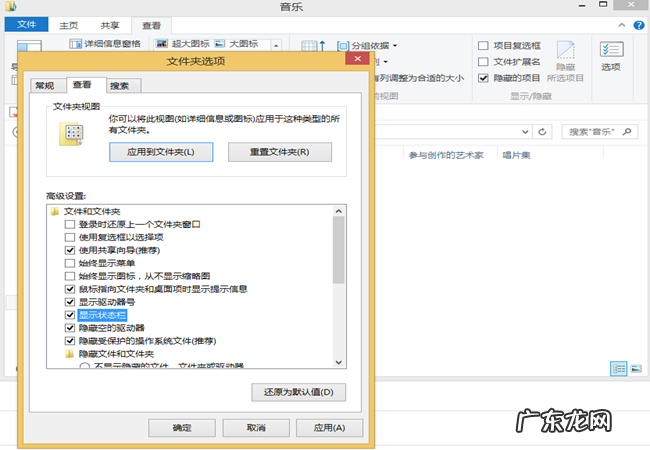Open the File (文件) ribbon tab

[27, 24]
